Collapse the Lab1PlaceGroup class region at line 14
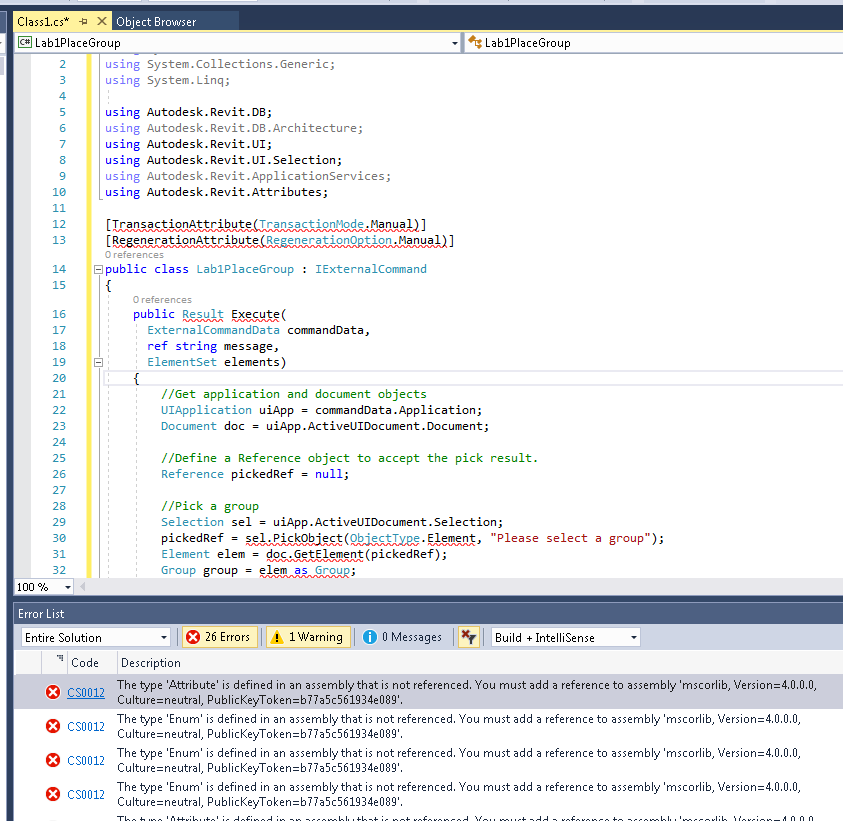The width and height of the screenshot is (843, 821). tap(98, 269)
